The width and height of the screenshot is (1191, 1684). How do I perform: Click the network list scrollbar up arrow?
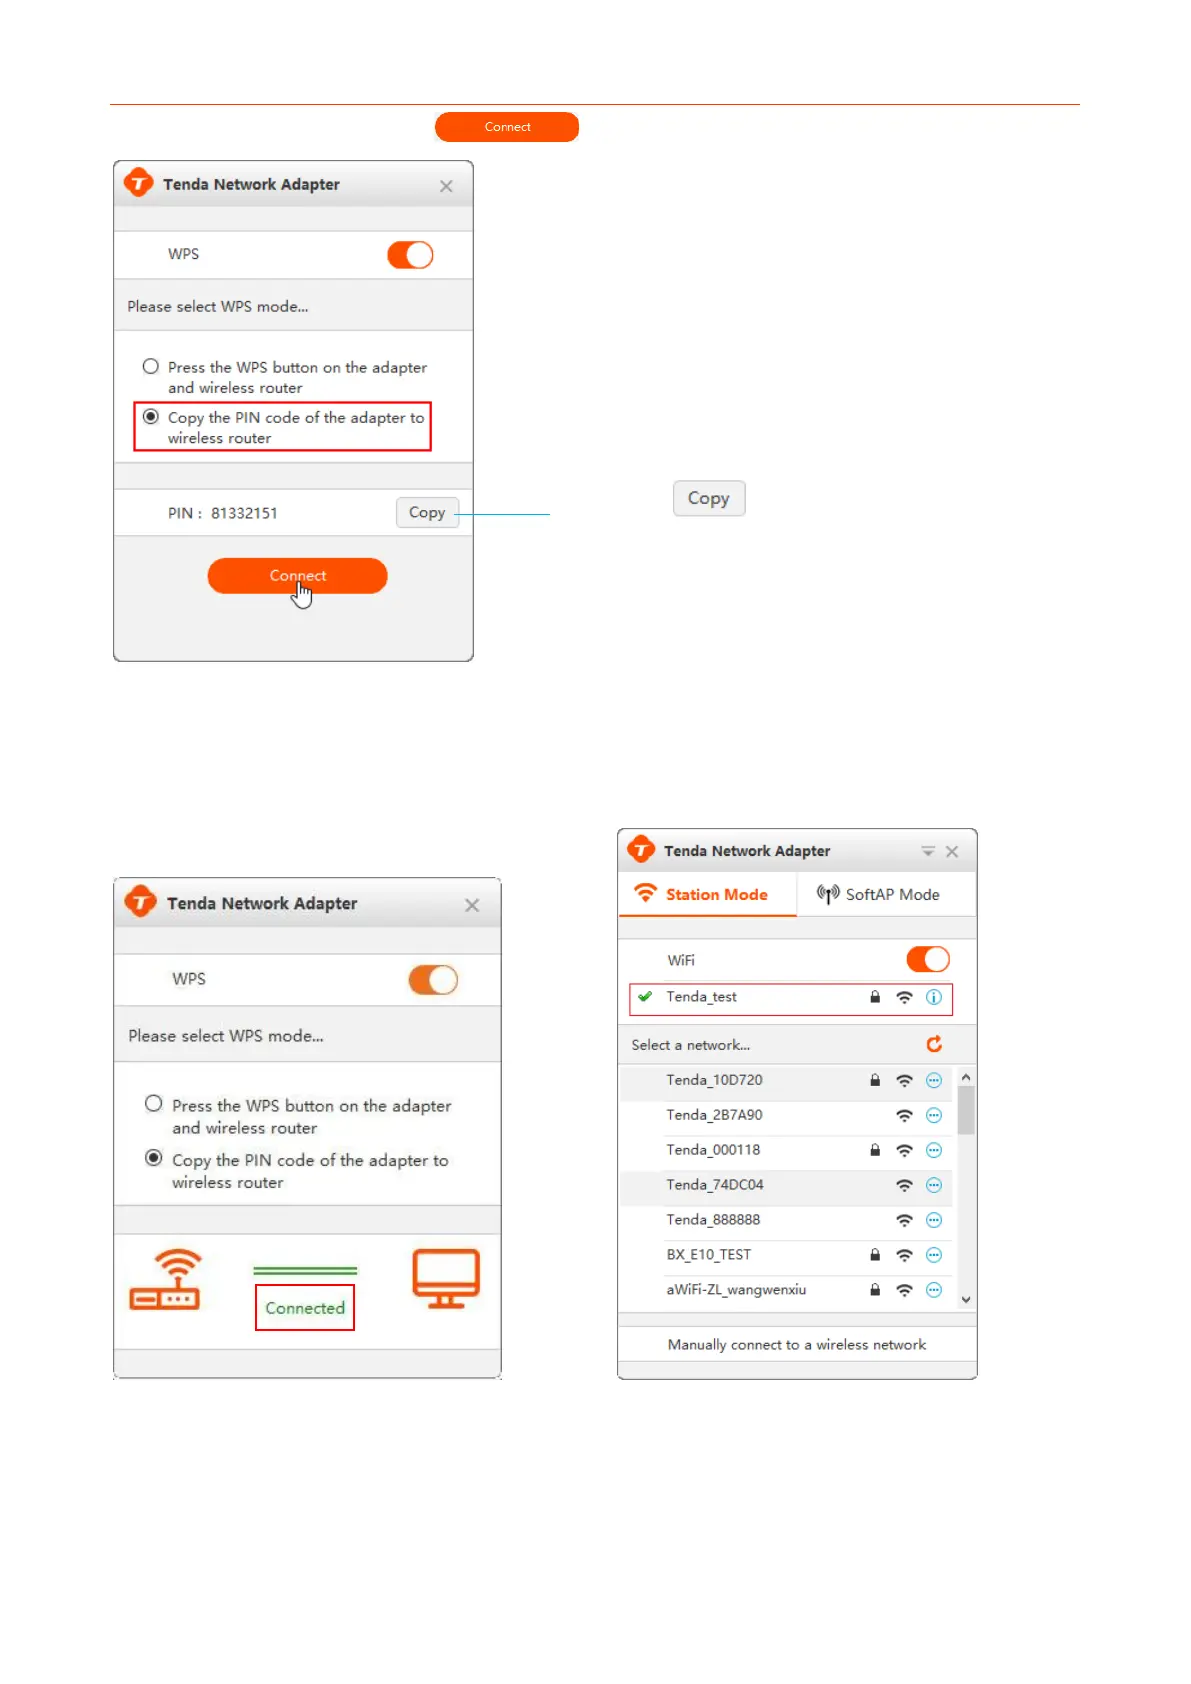coord(966,1078)
